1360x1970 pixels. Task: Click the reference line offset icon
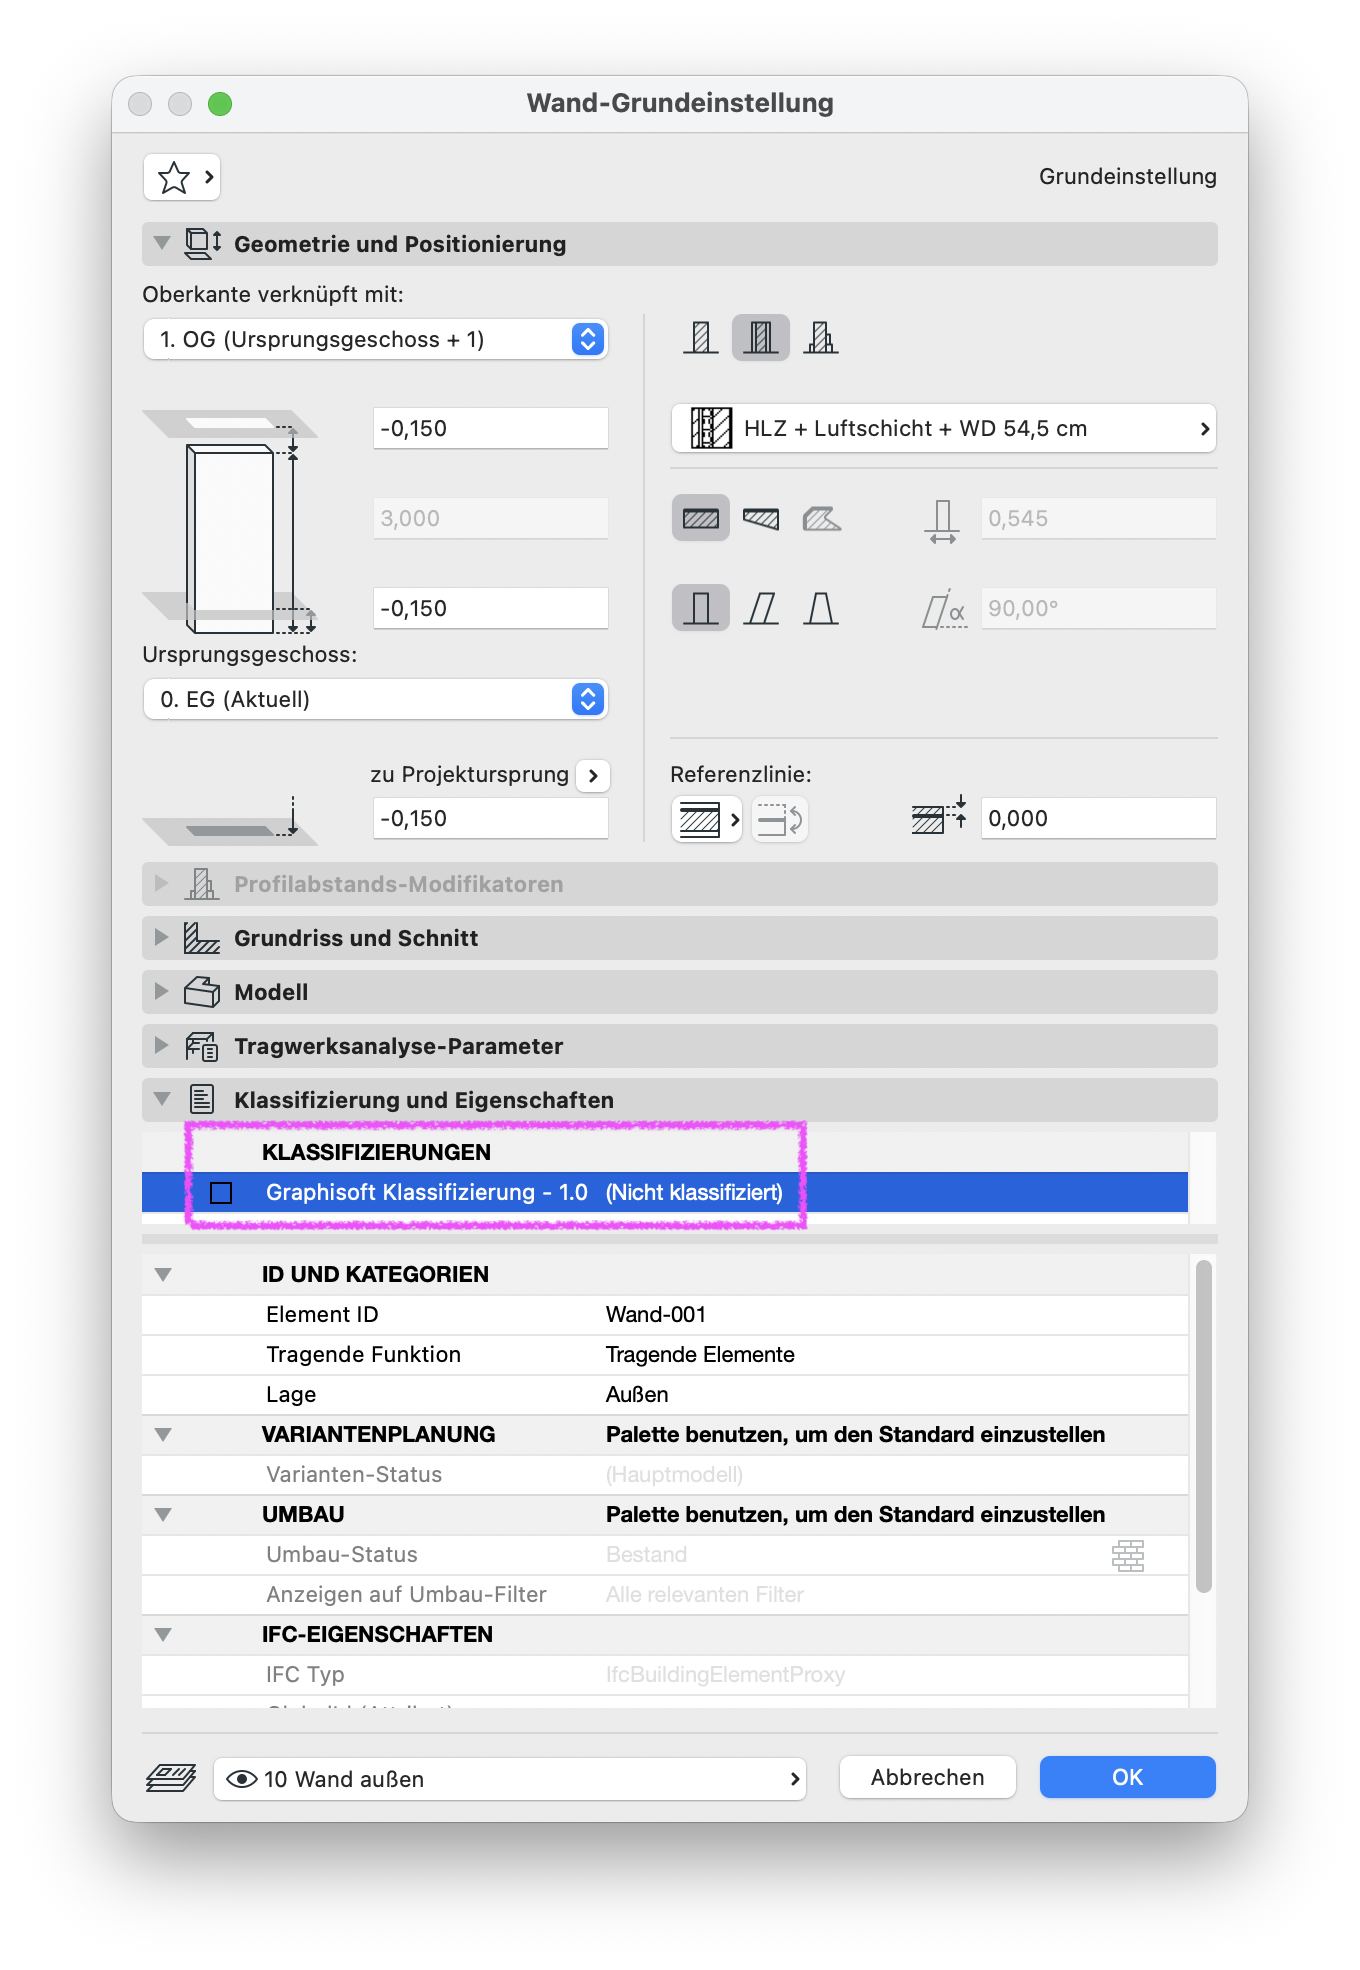click(940, 817)
